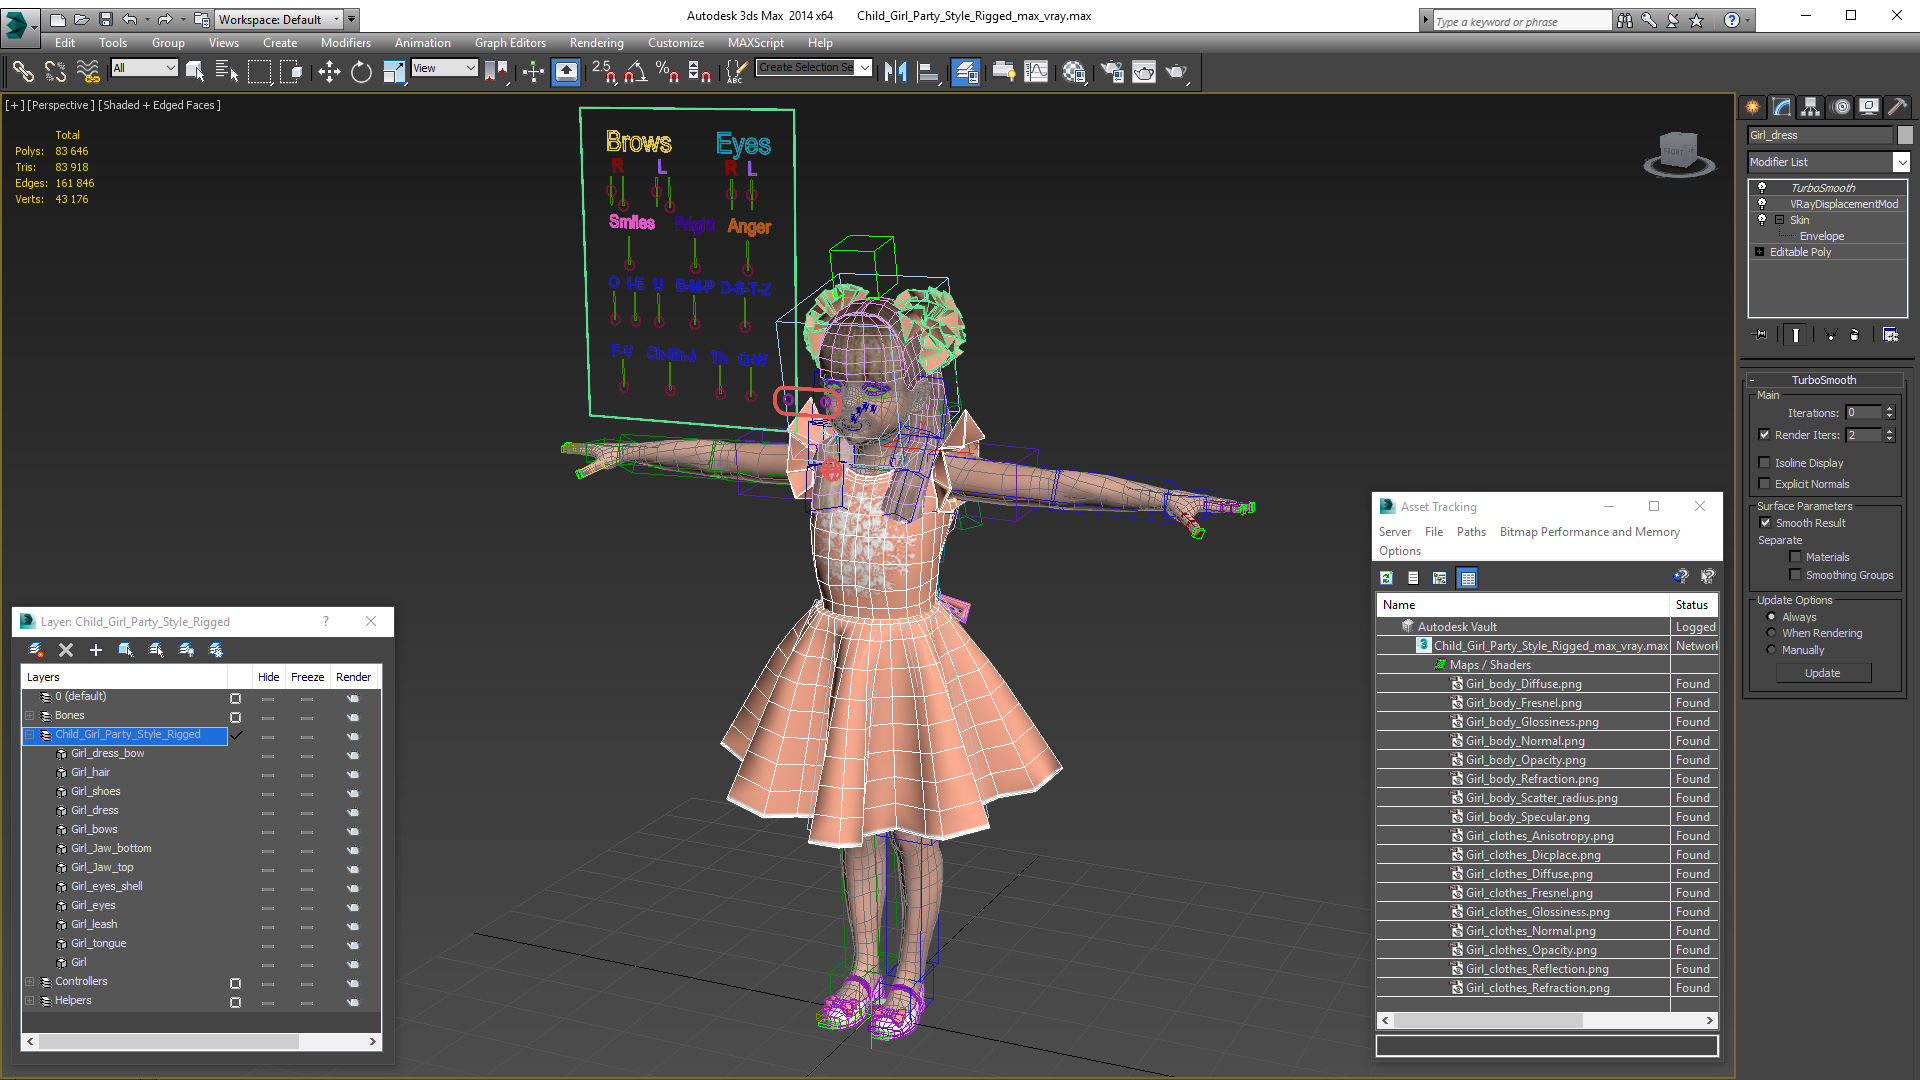Select the Rotate tool in main toolbar
1920x1080 pixels.
(361, 71)
